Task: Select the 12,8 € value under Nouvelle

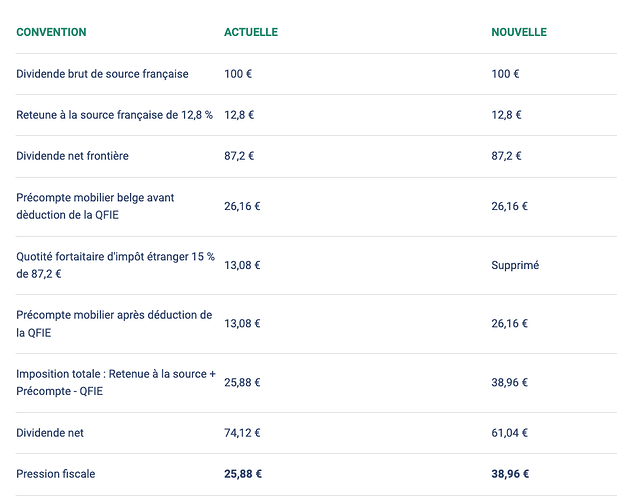Action: (x=506, y=115)
